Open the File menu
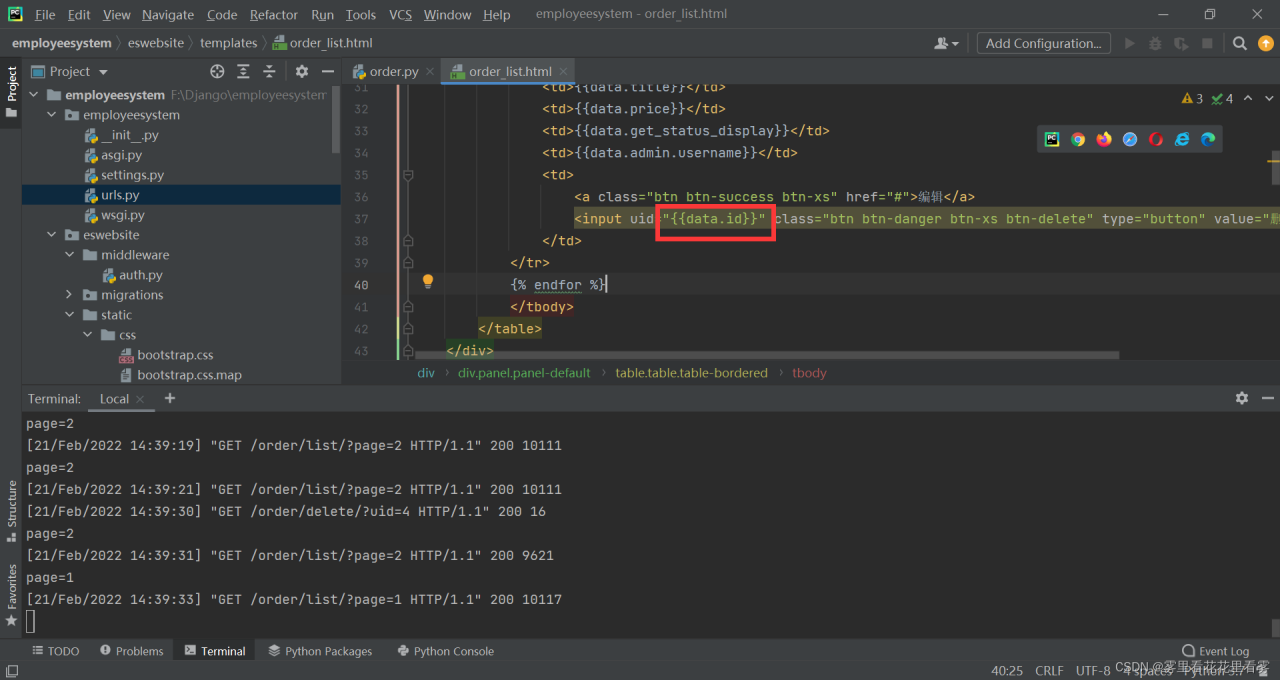The height and width of the screenshot is (680, 1280). pos(45,15)
